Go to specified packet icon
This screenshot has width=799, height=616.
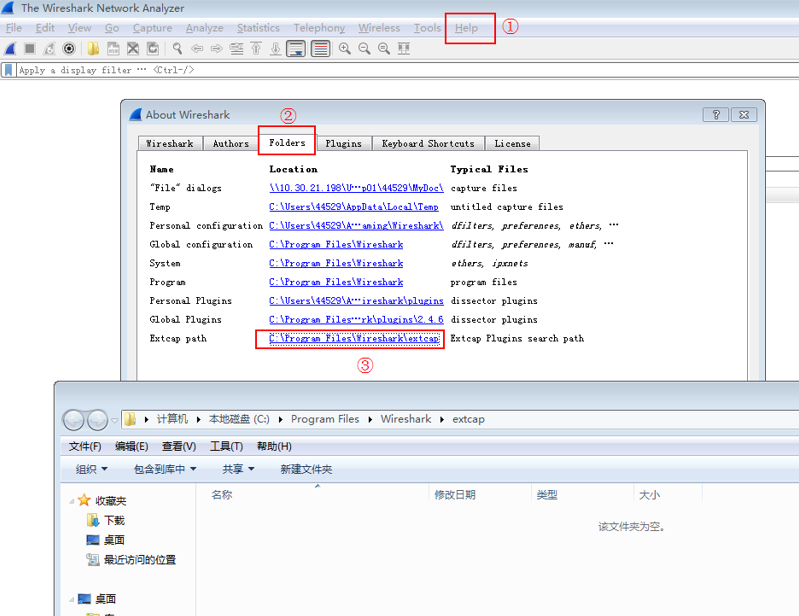click(x=236, y=49)
